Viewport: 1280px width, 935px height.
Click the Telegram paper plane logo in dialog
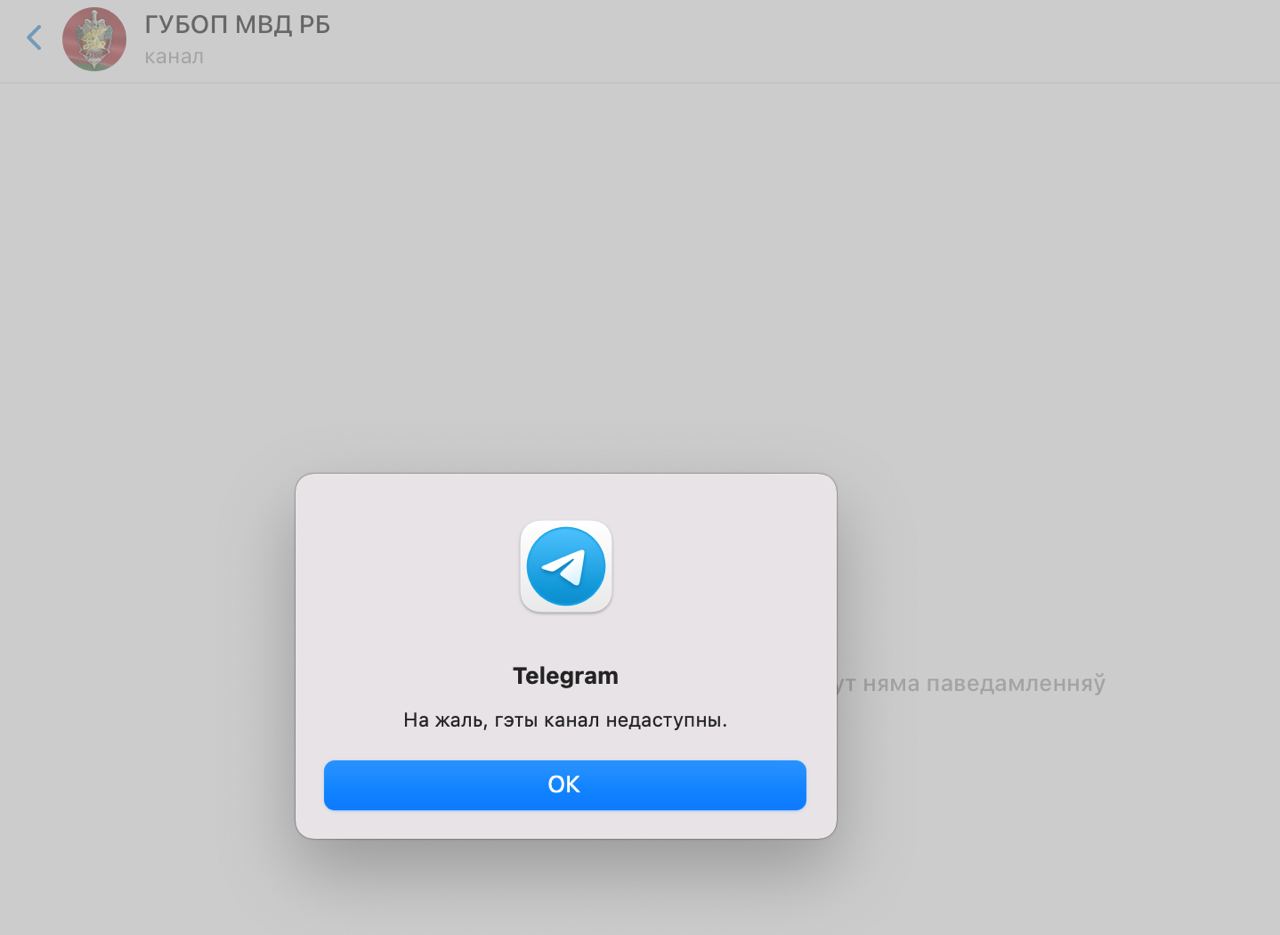566,566
